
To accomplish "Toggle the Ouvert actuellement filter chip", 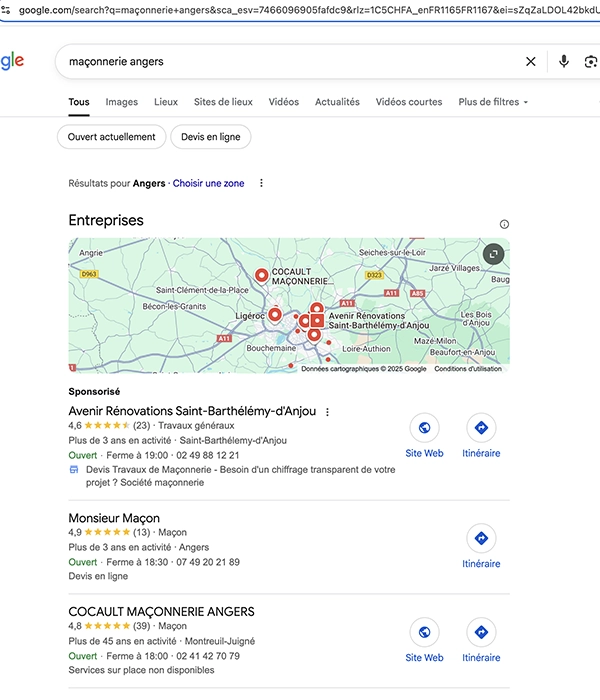I will click(112, 137).
